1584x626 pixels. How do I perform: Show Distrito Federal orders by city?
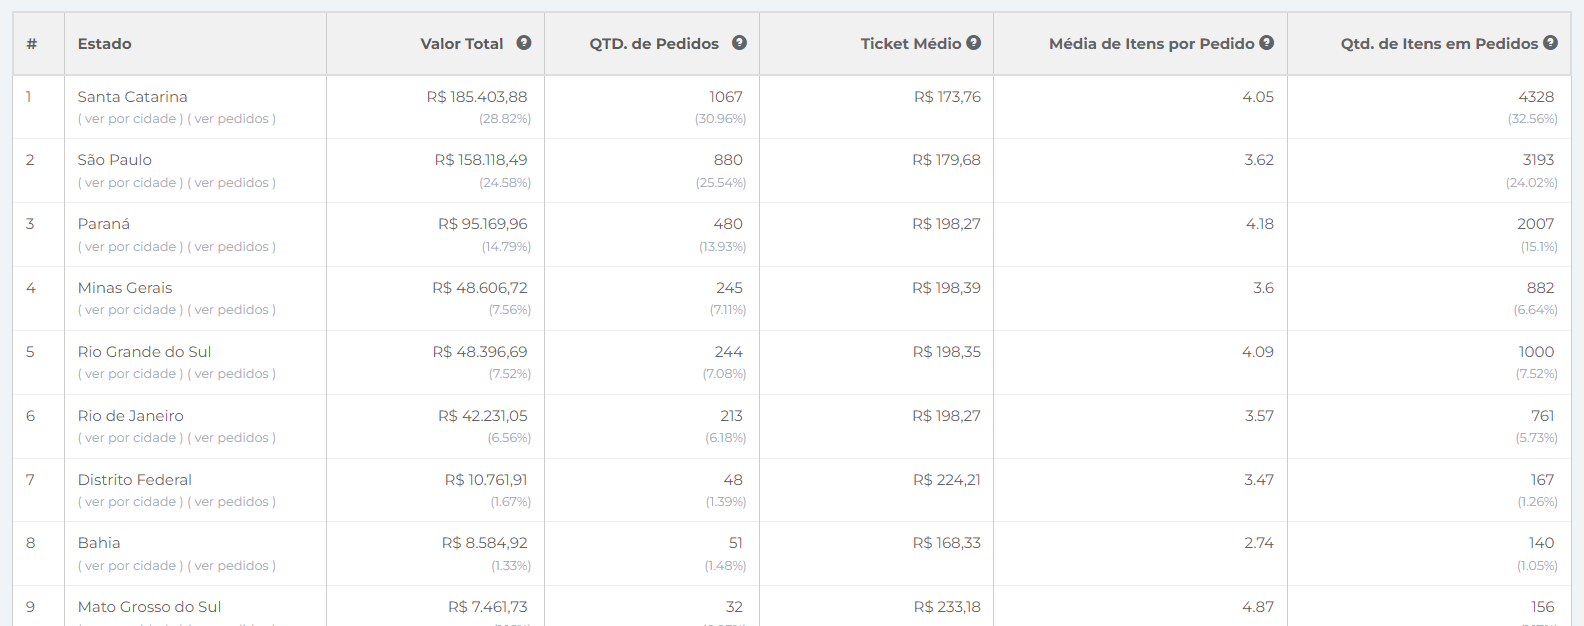[131, 502]
